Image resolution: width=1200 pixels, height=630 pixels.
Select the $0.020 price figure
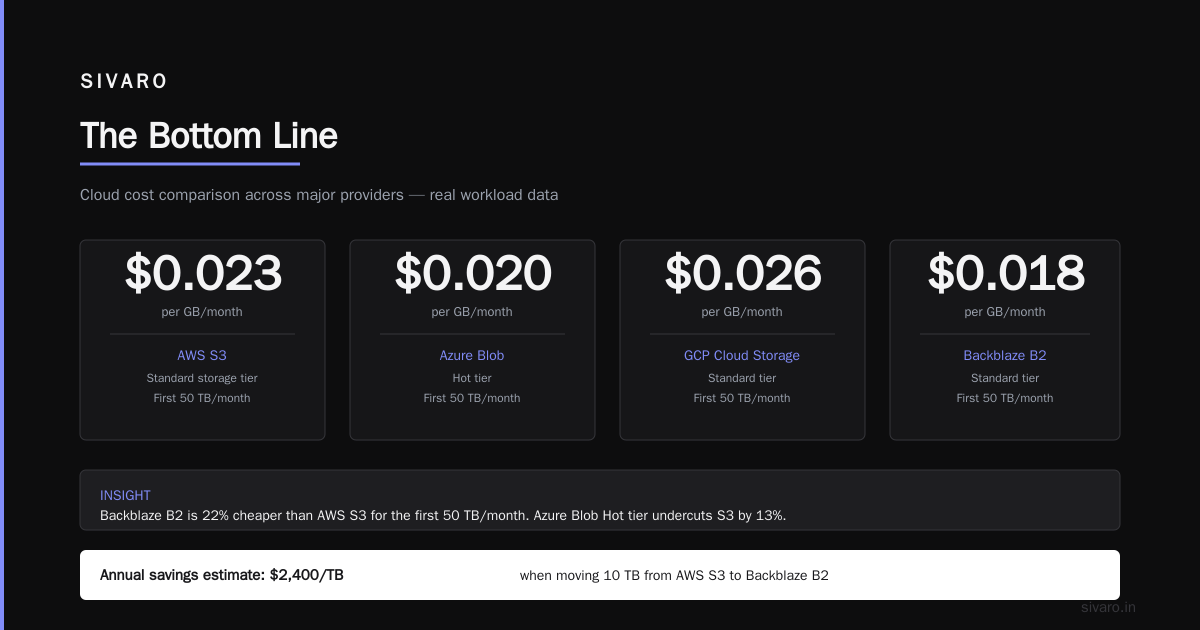point(473,273)
